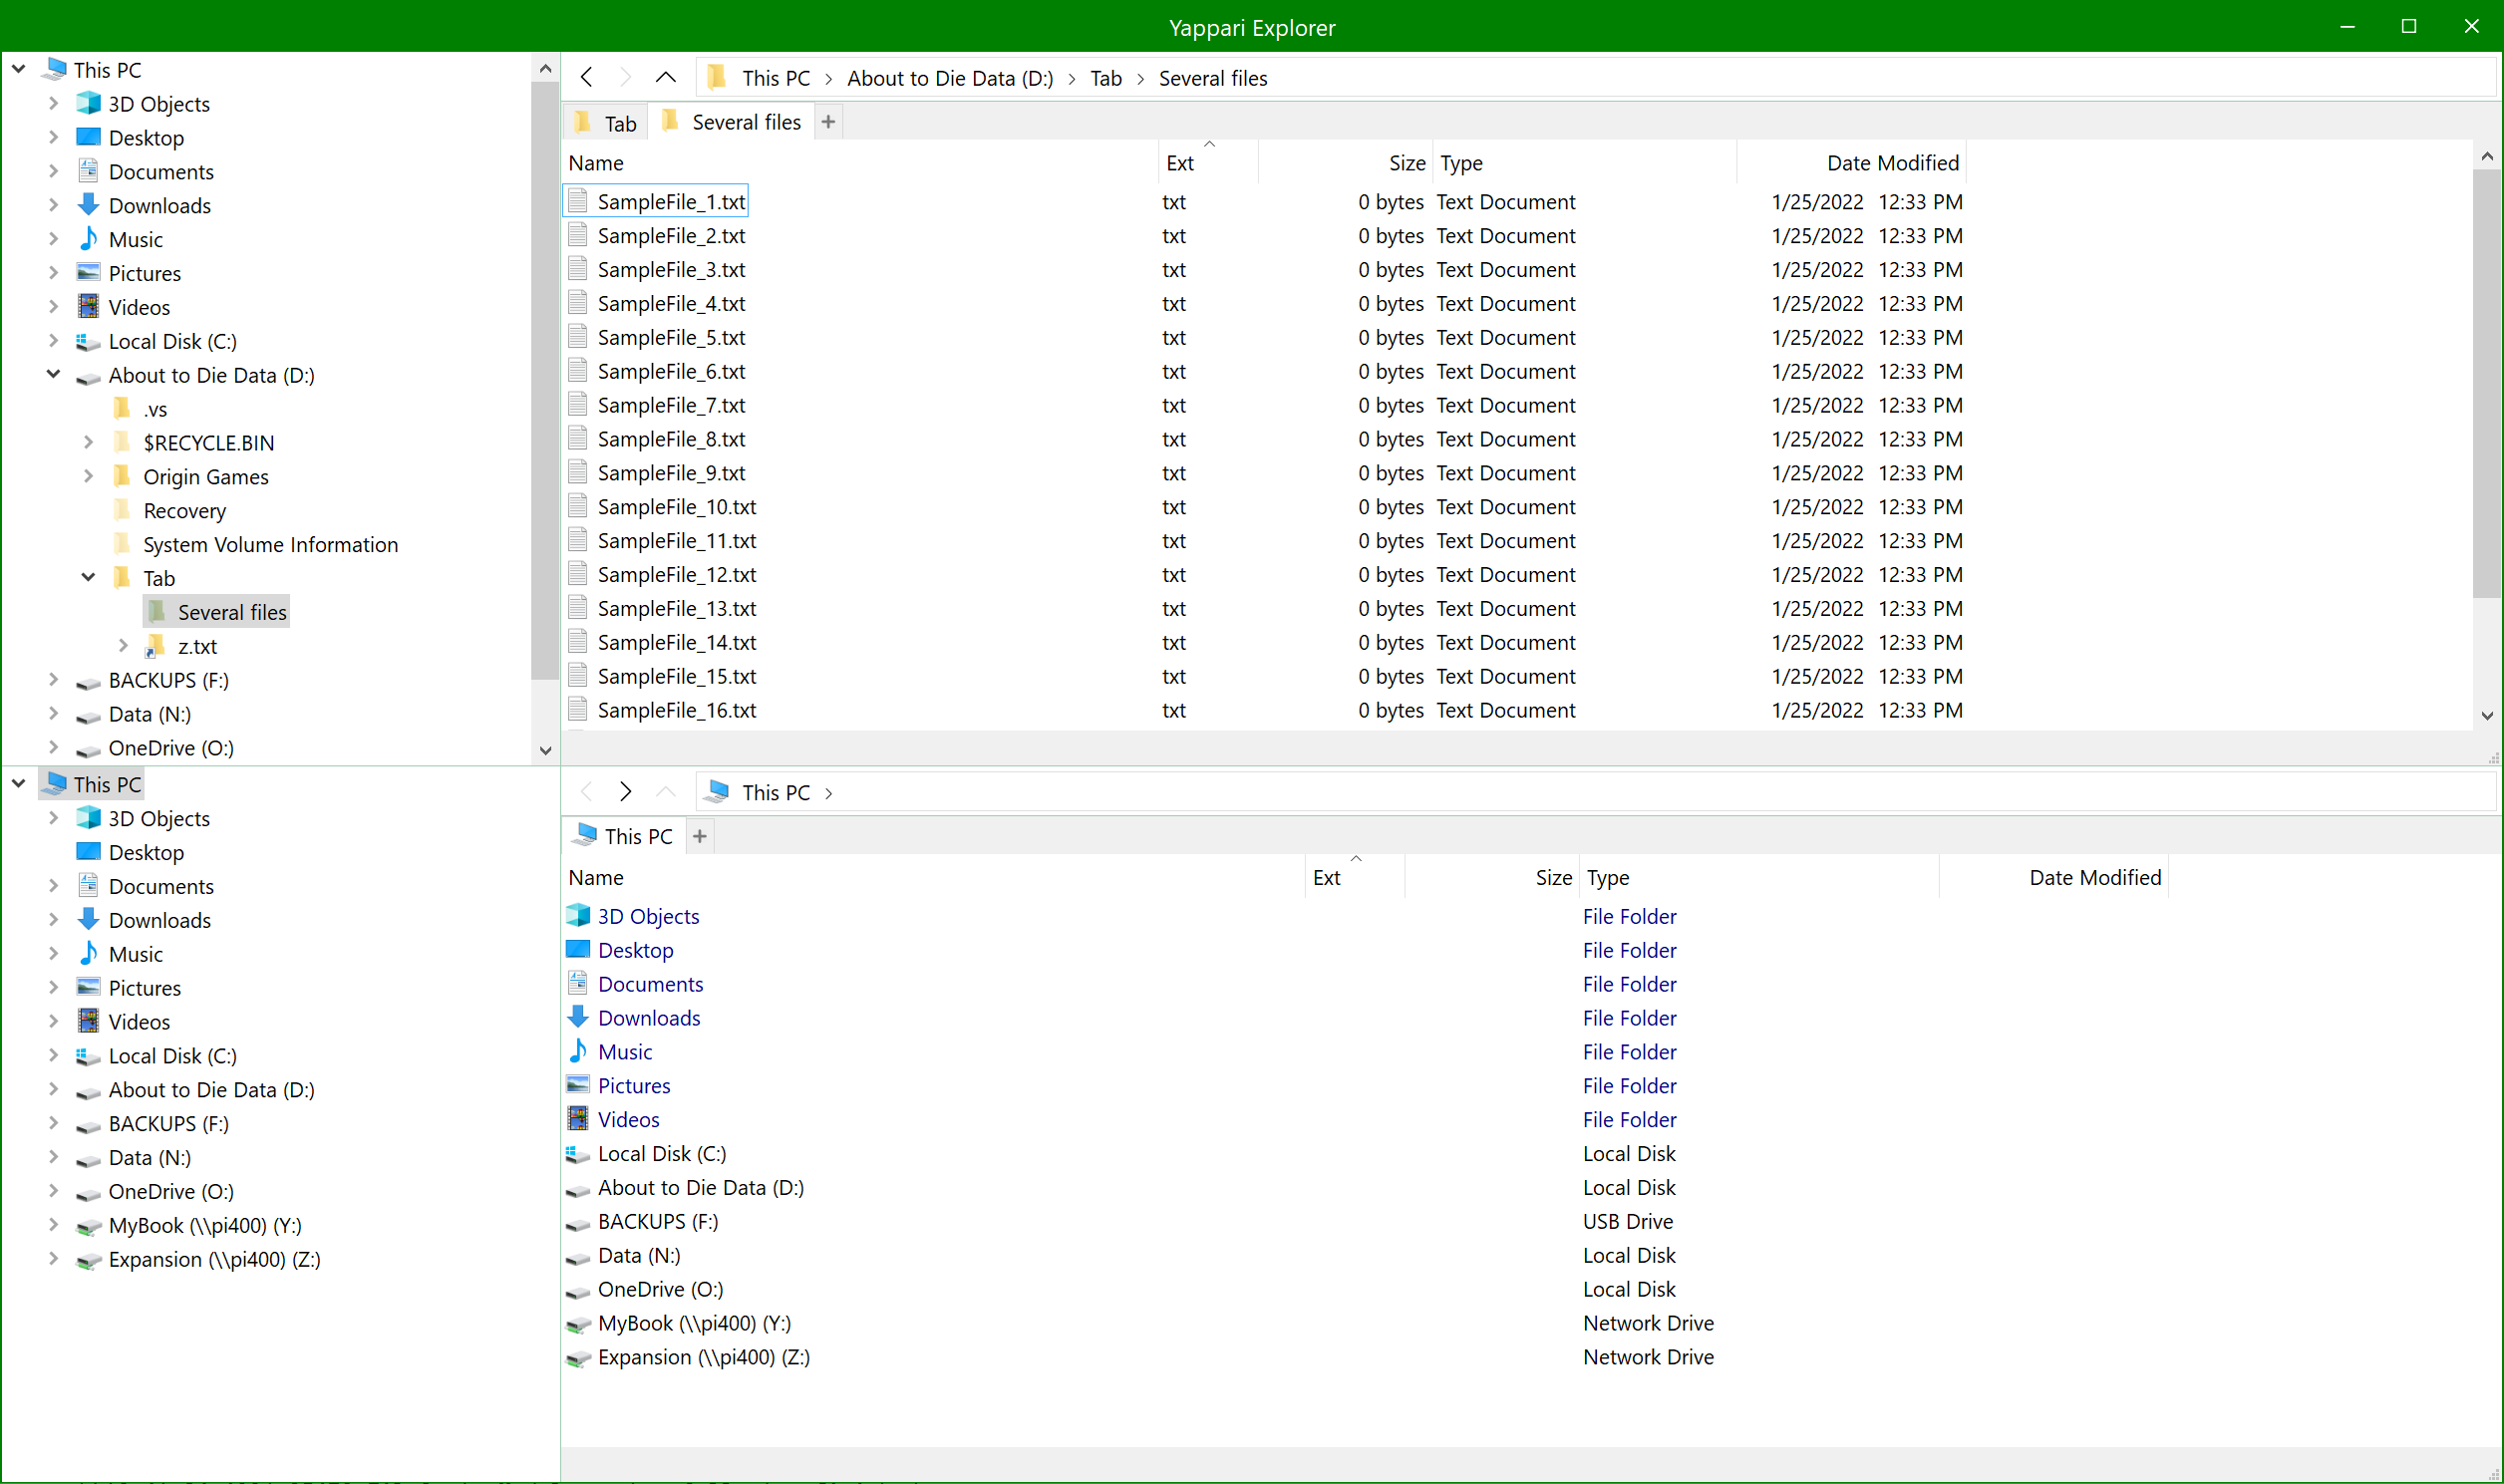This screenshot has height=1484, width=2504.
Task: Click the Downloads arrow icon in top tree
Action: (x=88, y=205)
